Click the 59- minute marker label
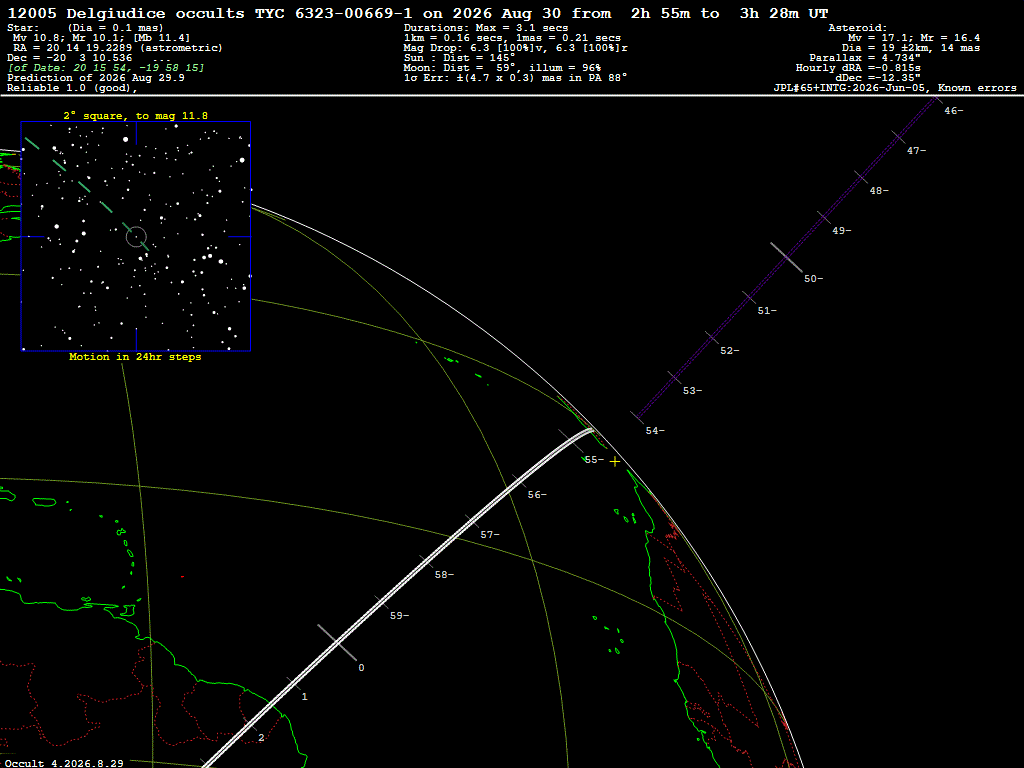 tap(399, 616)
